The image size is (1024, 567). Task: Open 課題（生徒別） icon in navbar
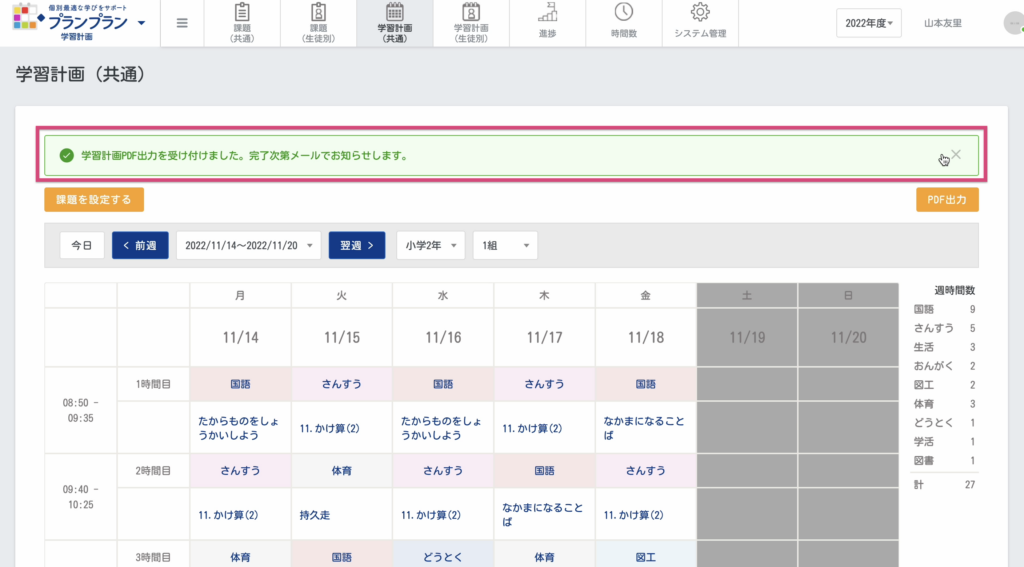pos(318,13)
